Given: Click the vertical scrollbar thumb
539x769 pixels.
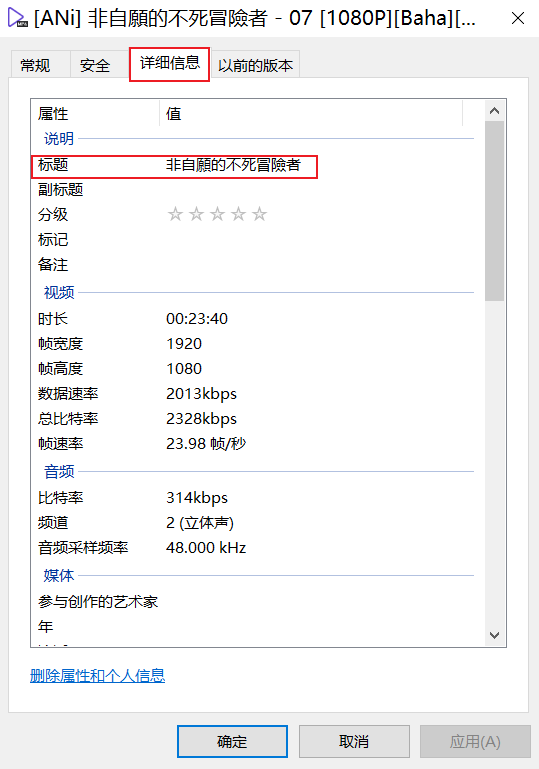Looking at the screenshot, I should [x=494, y=211].
